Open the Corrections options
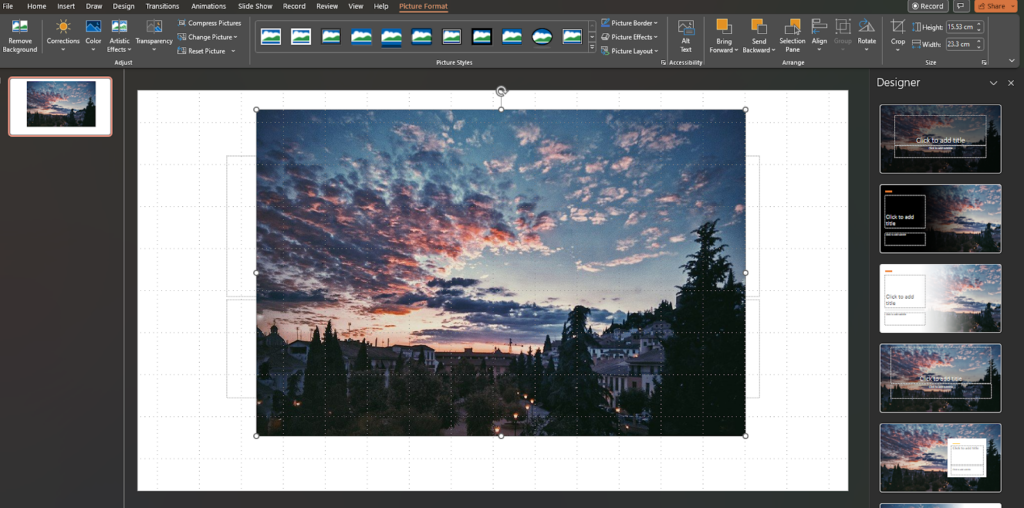The image size is (1024, 508). pos(63,35)
